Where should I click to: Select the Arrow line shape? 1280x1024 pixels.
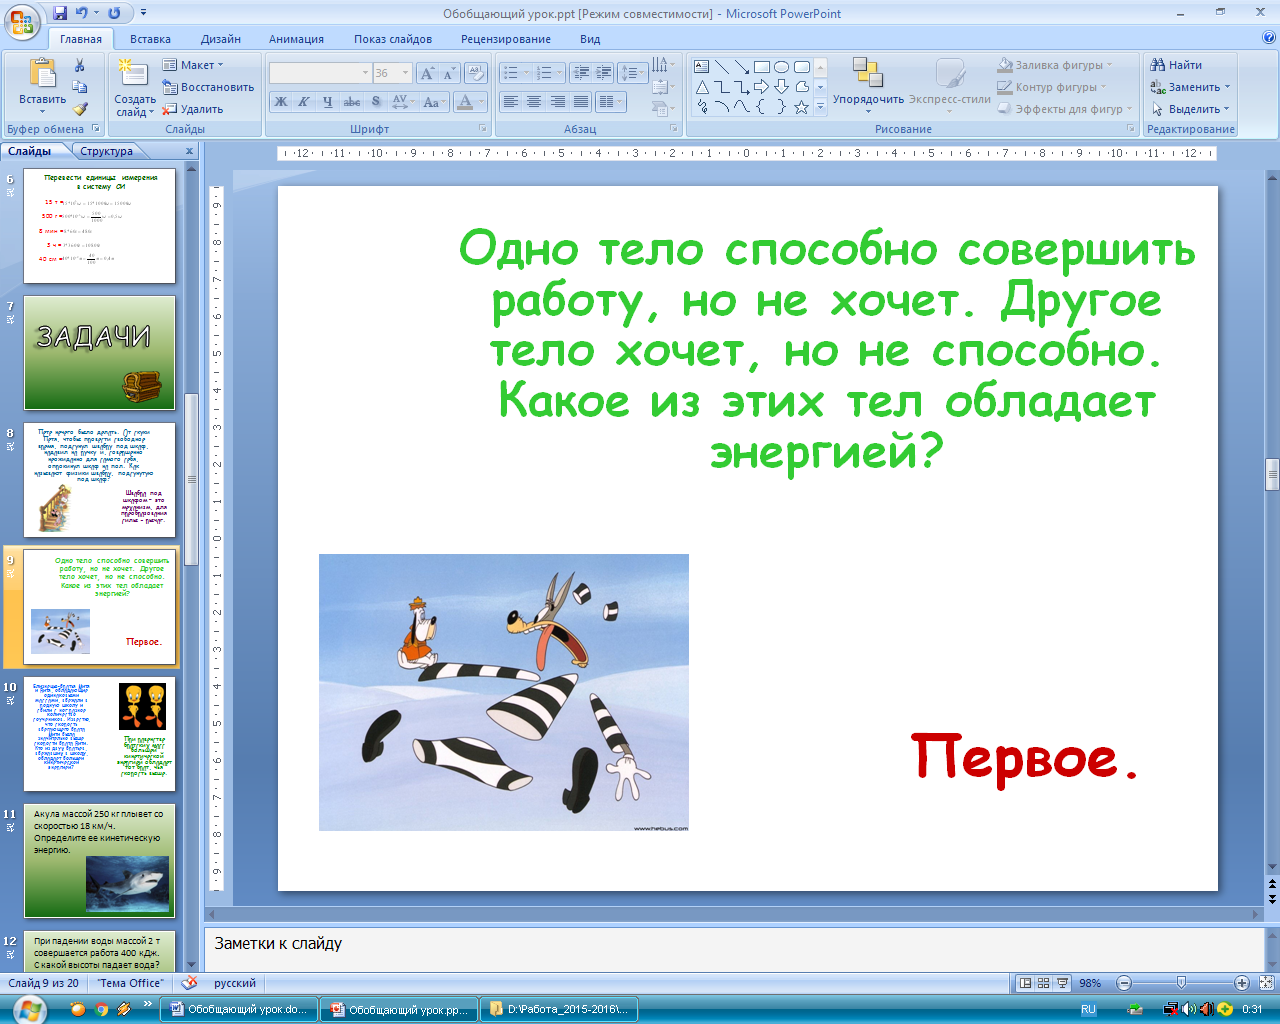(742, 67)
